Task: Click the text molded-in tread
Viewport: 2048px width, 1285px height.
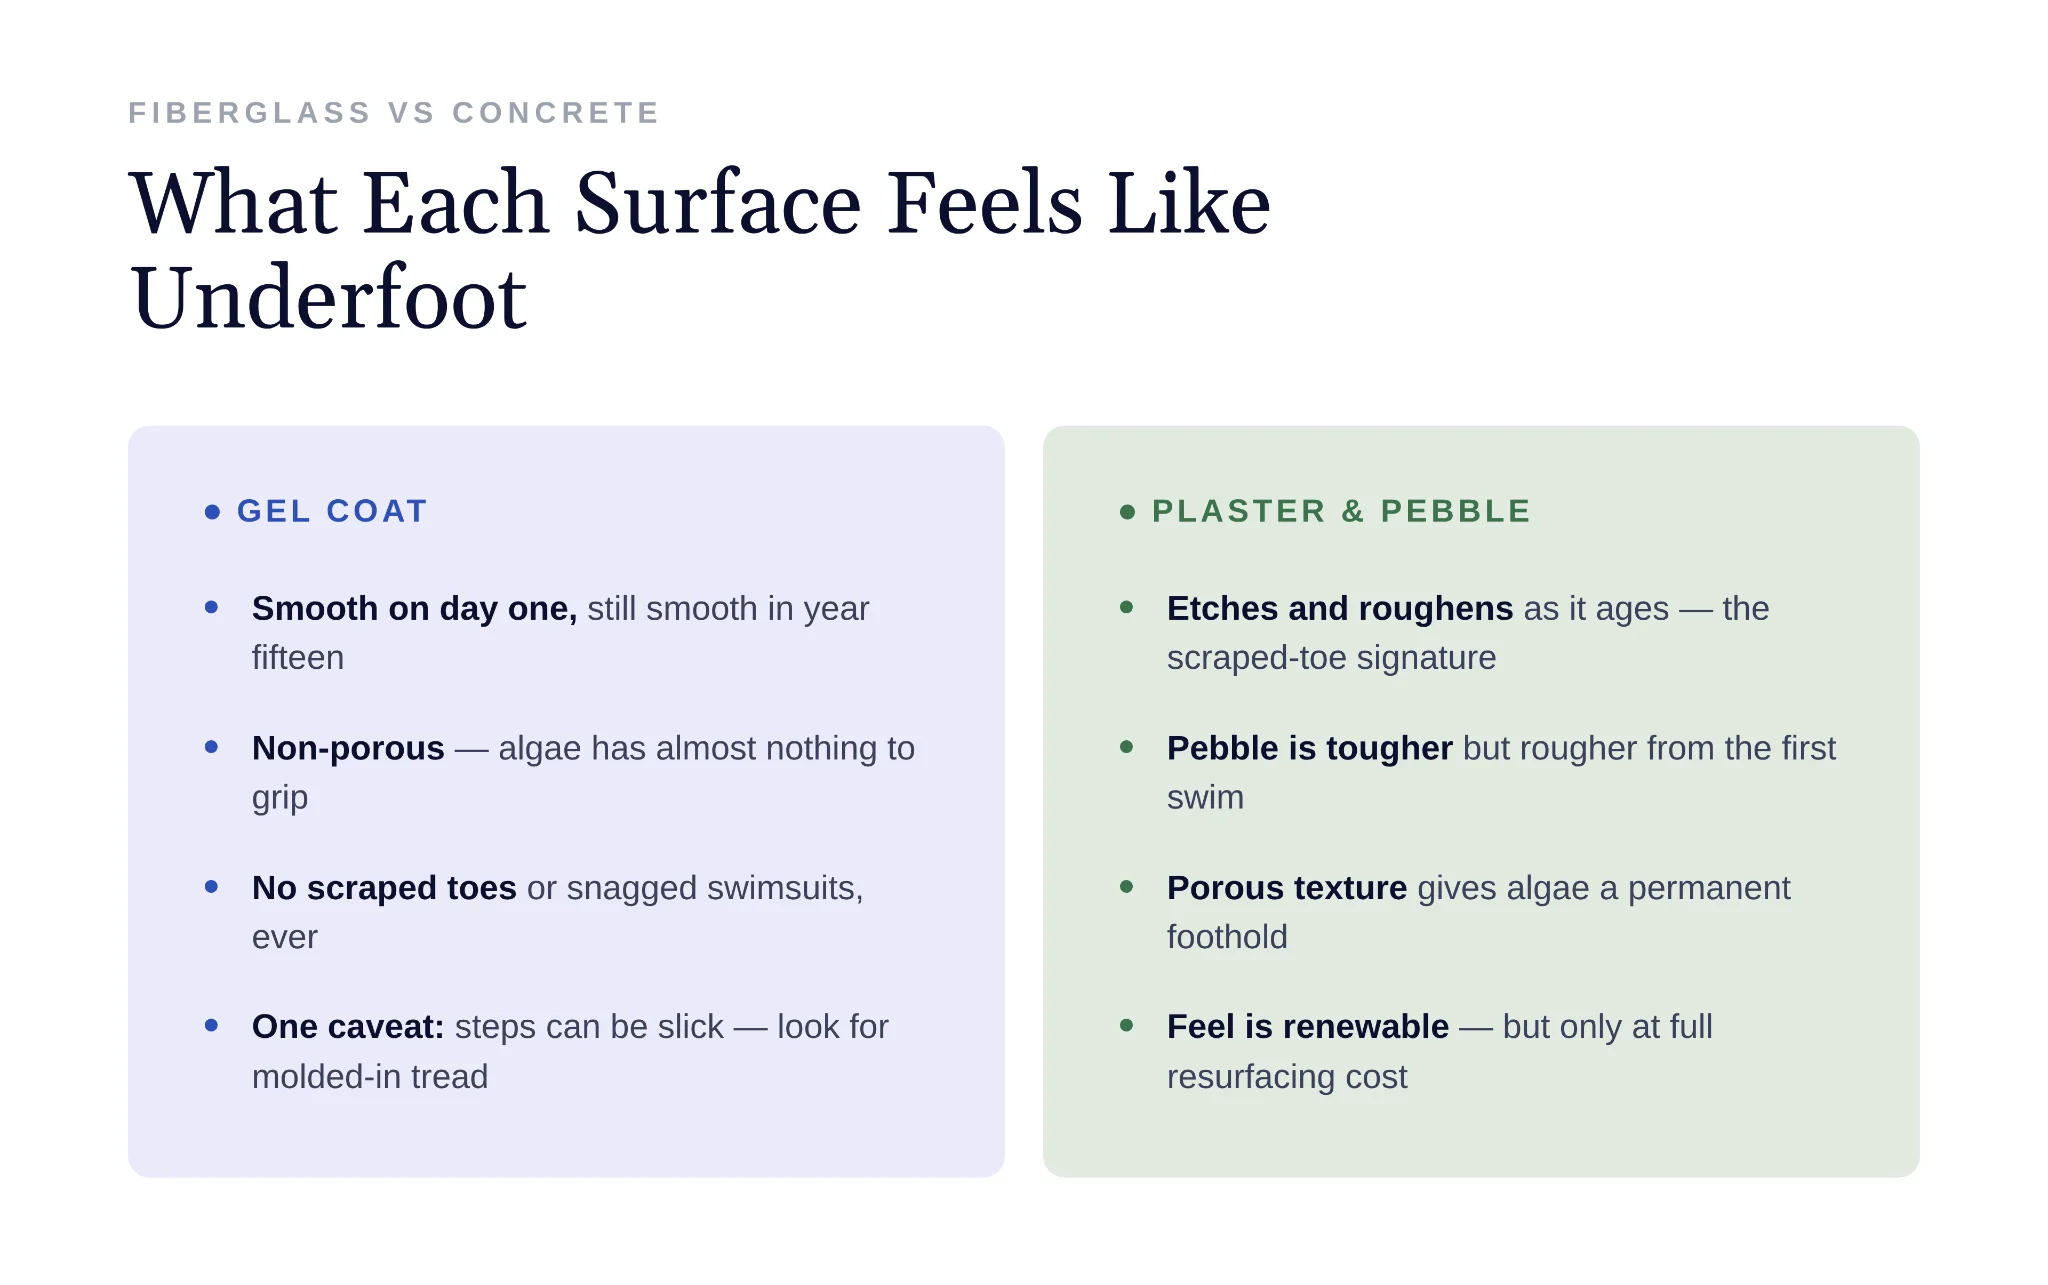Action: (370, 1077)
